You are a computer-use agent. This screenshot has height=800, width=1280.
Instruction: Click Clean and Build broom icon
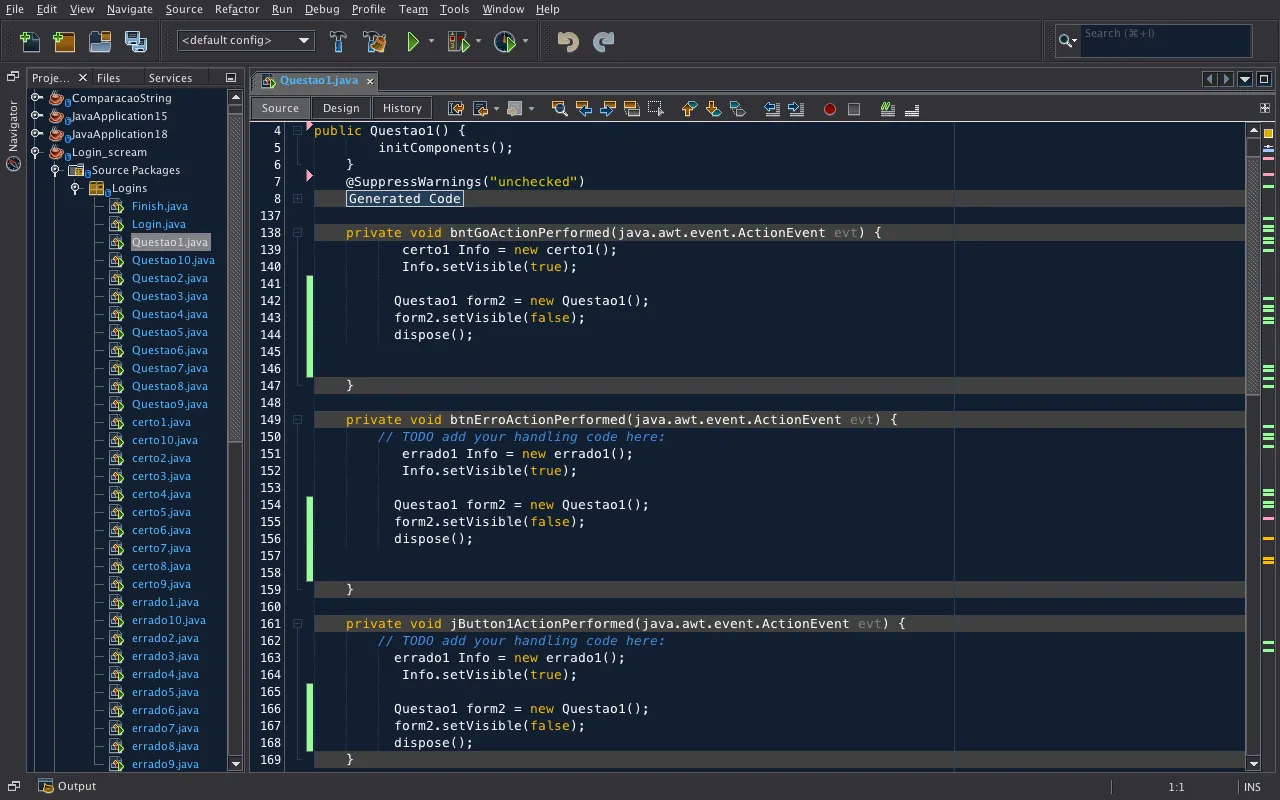click(375, 41)
